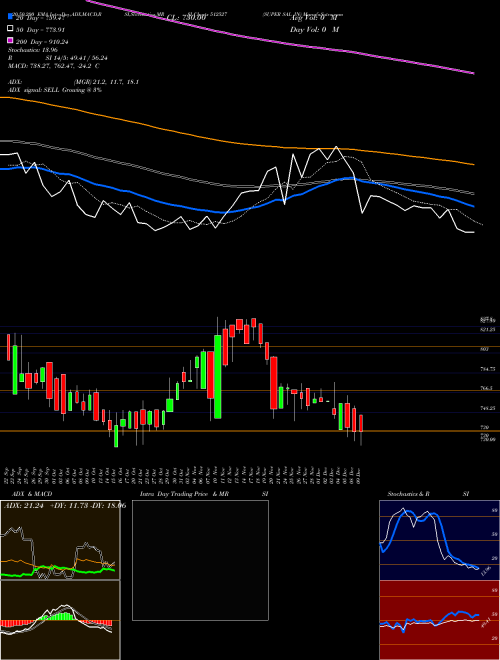Click the magenta 200 Day legend swatch
This screenshot has width=500, height=660.
pos(10,41)
